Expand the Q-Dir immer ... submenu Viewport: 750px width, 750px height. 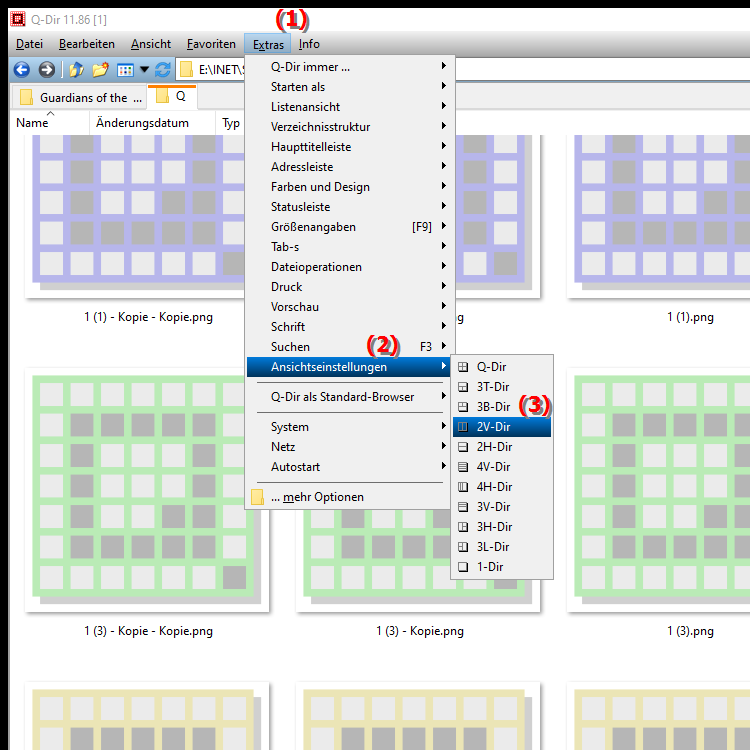tap(350, 67)
